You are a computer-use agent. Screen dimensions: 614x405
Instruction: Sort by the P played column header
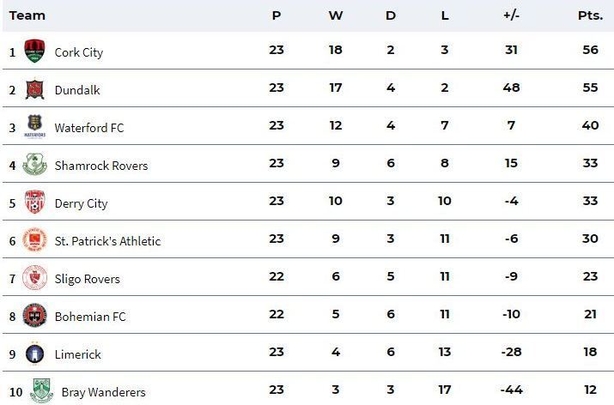[276, 16]
